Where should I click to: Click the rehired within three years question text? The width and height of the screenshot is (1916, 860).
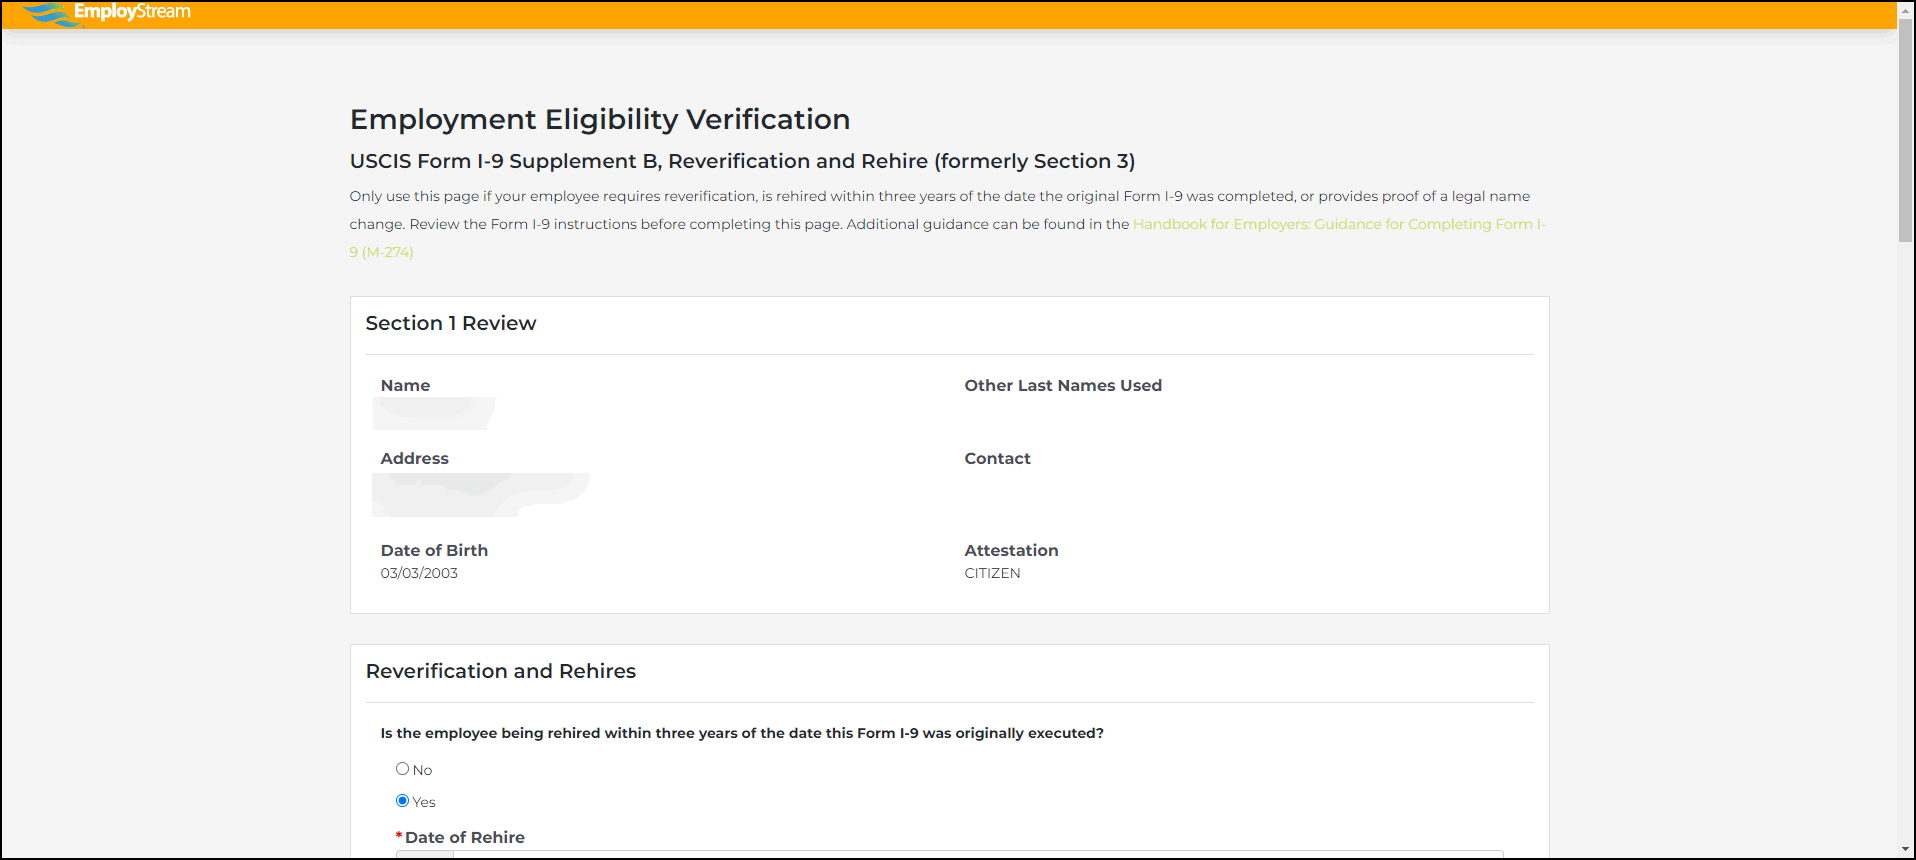[741, 733]
